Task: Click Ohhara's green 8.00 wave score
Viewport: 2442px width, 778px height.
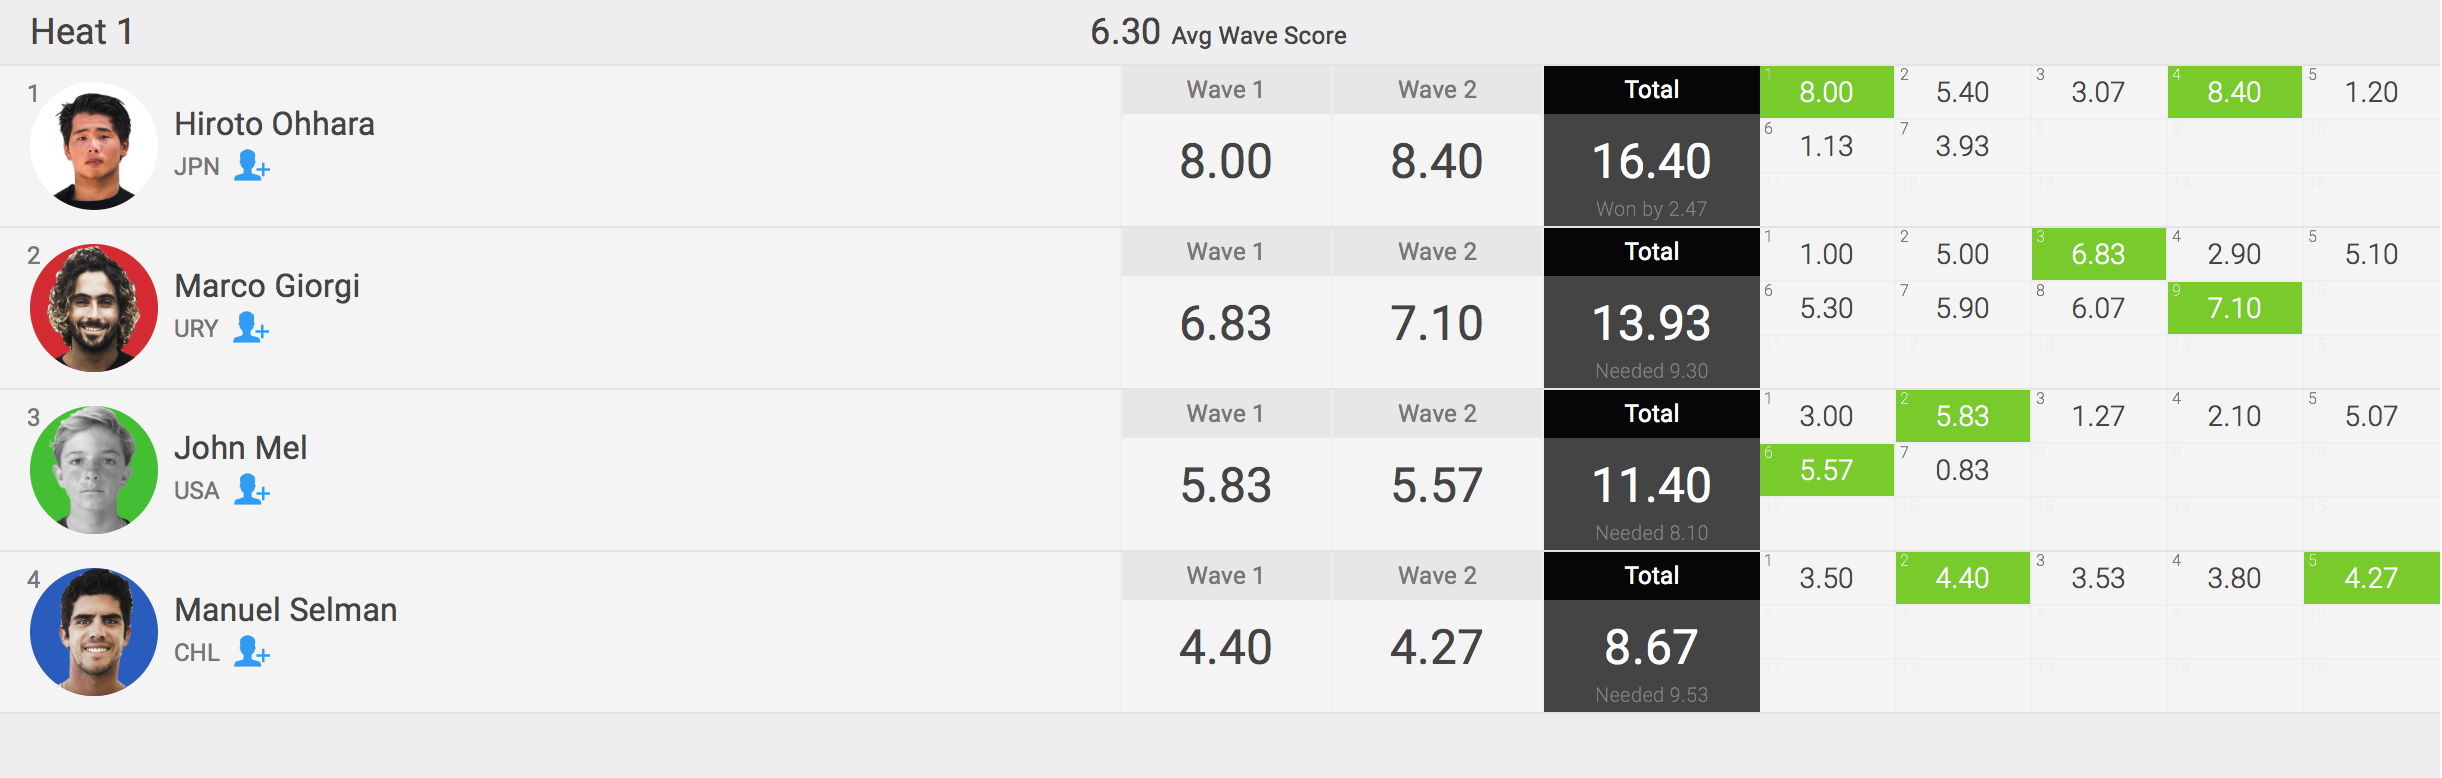Action: point(1826,92)
